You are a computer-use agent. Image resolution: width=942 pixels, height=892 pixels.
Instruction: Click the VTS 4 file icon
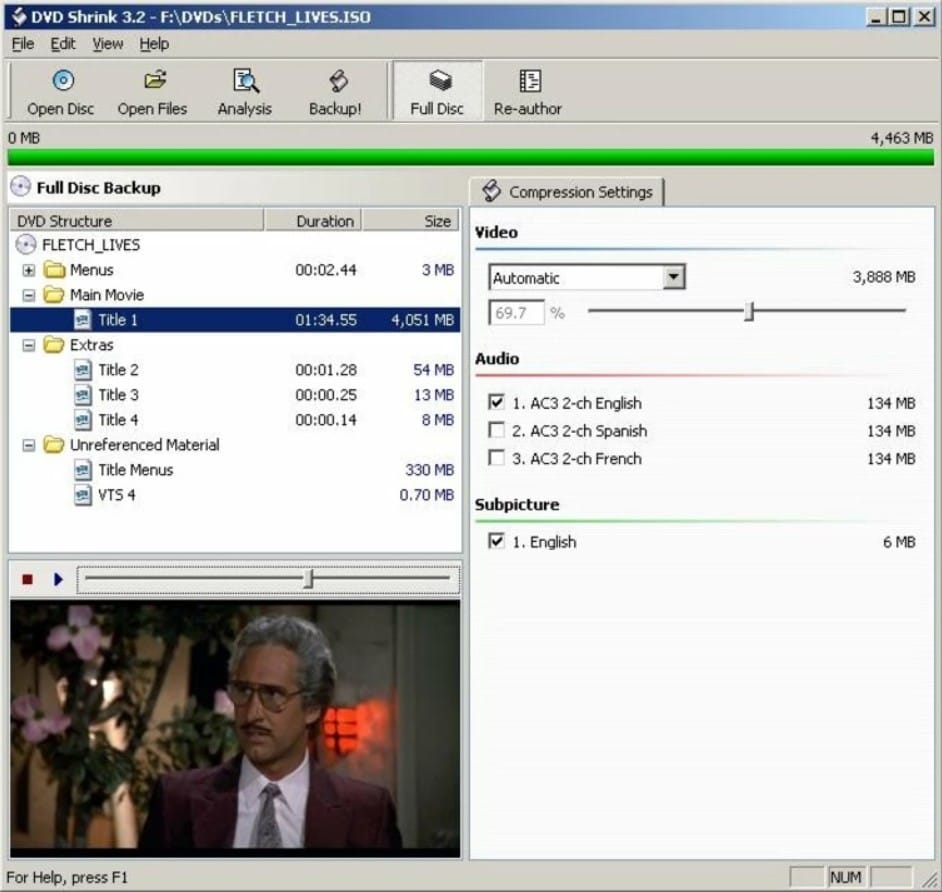click(83, 495)
